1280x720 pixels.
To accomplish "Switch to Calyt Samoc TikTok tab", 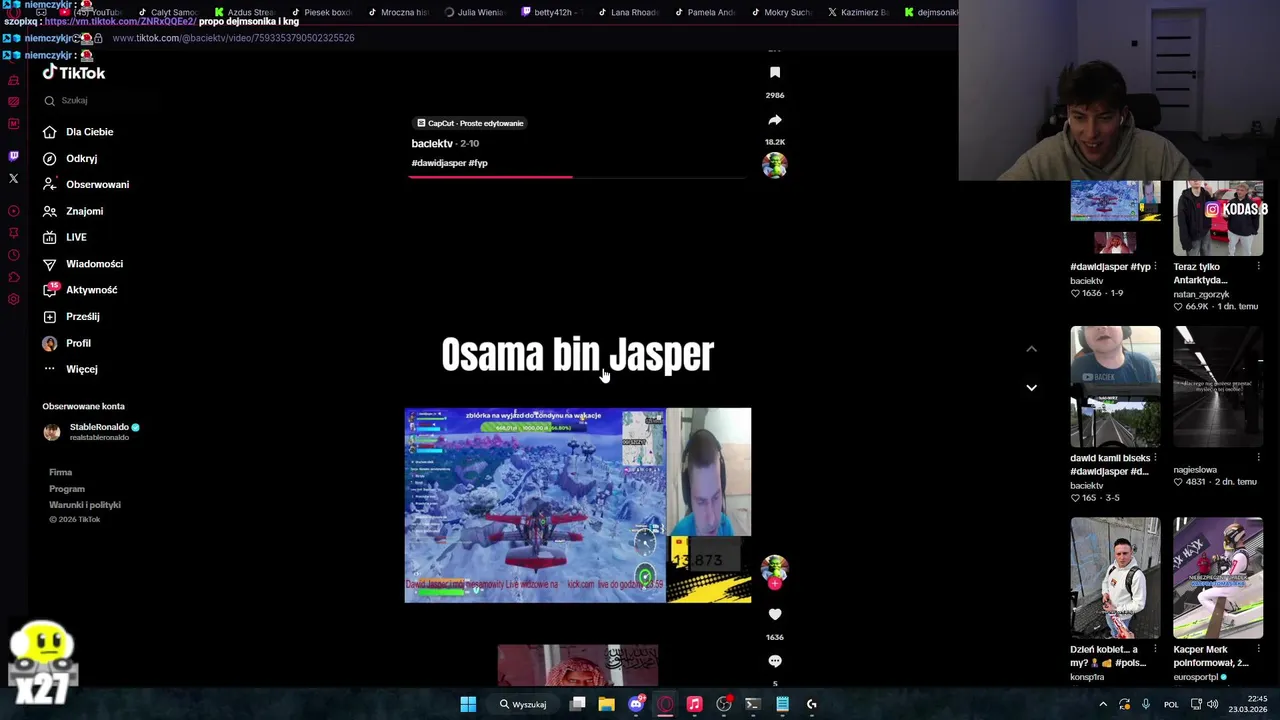I will pyautogui.click(x=169, y=12).
